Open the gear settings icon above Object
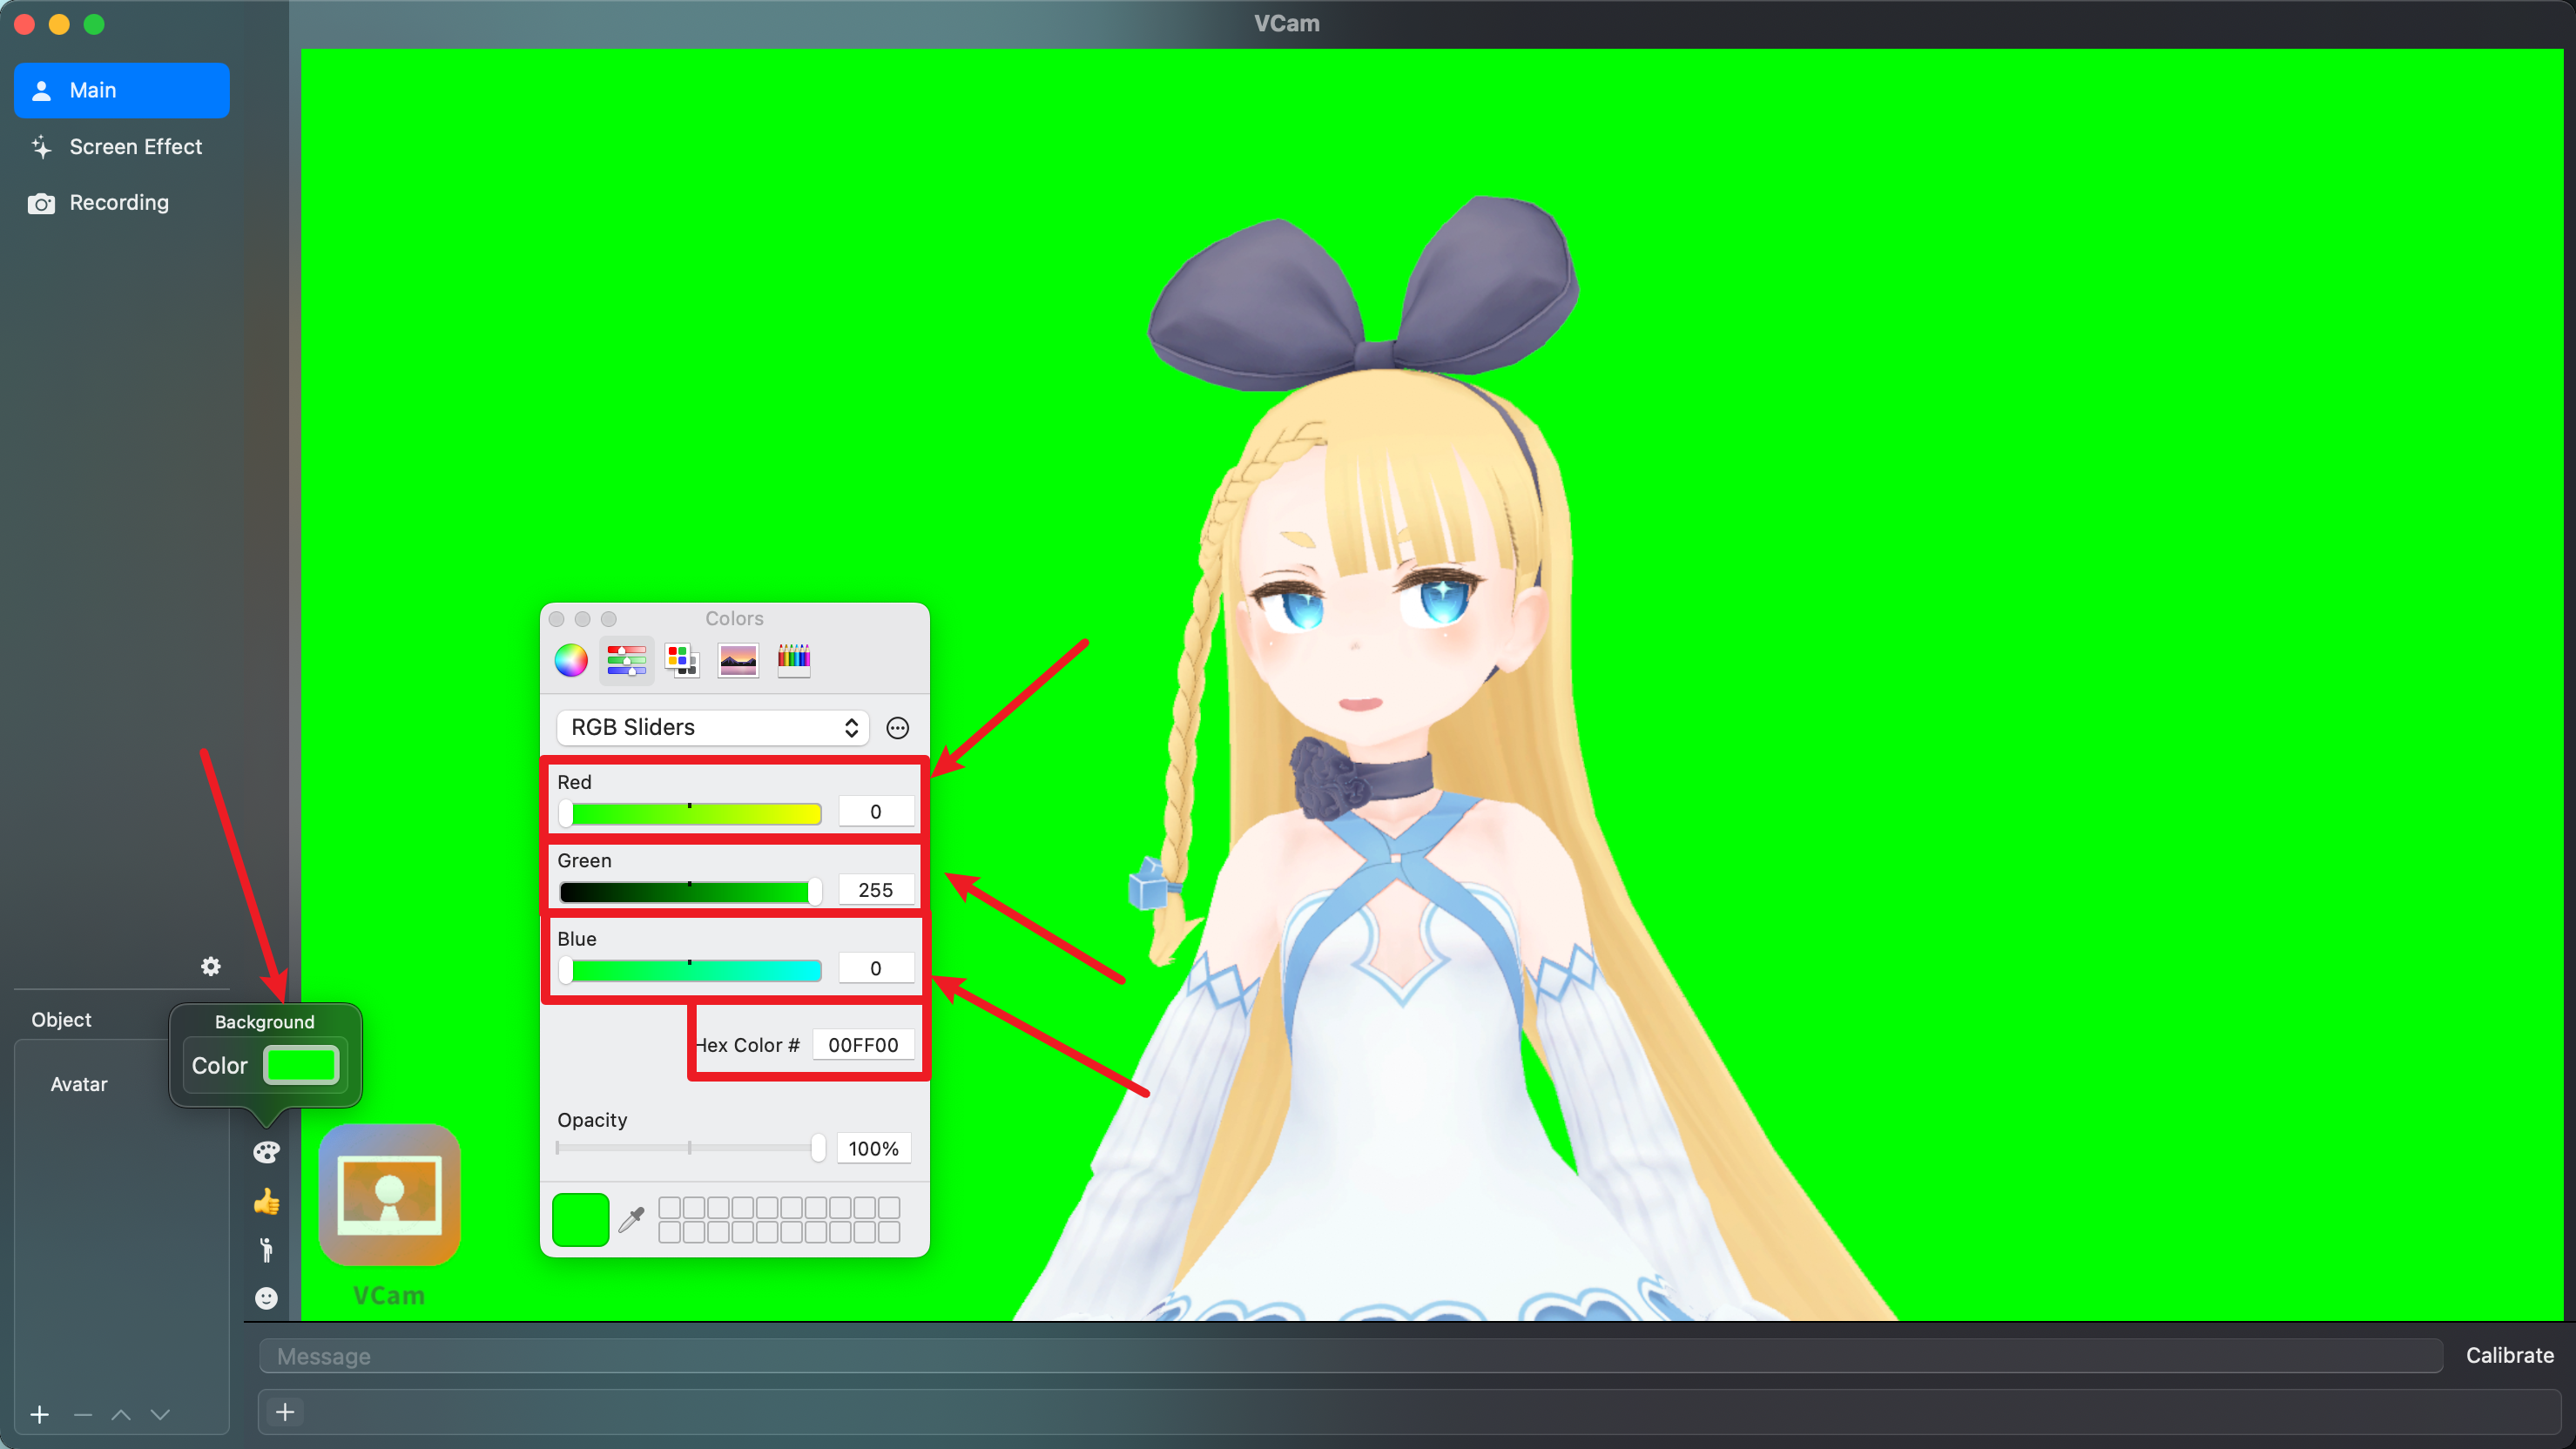 click(210, 966)
